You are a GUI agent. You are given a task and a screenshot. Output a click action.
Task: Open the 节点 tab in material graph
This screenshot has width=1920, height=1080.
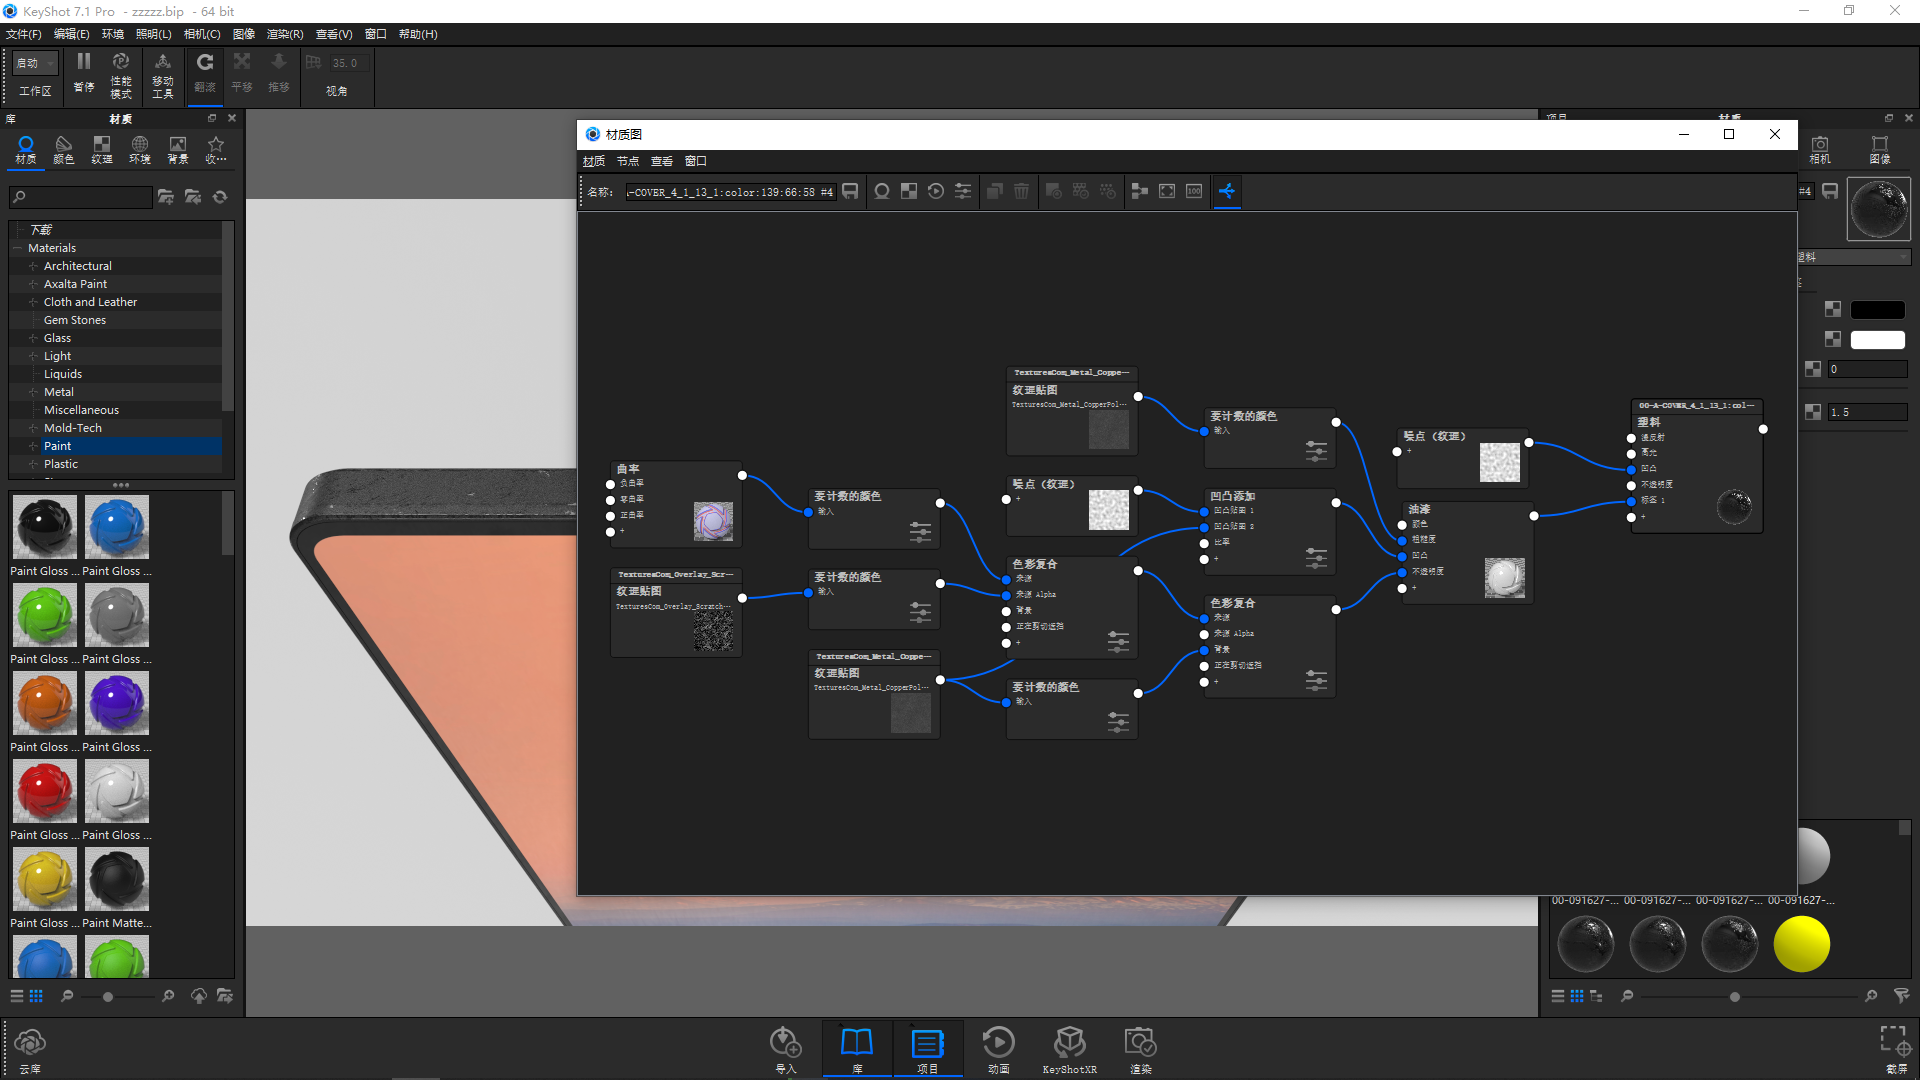coord(629,160)
